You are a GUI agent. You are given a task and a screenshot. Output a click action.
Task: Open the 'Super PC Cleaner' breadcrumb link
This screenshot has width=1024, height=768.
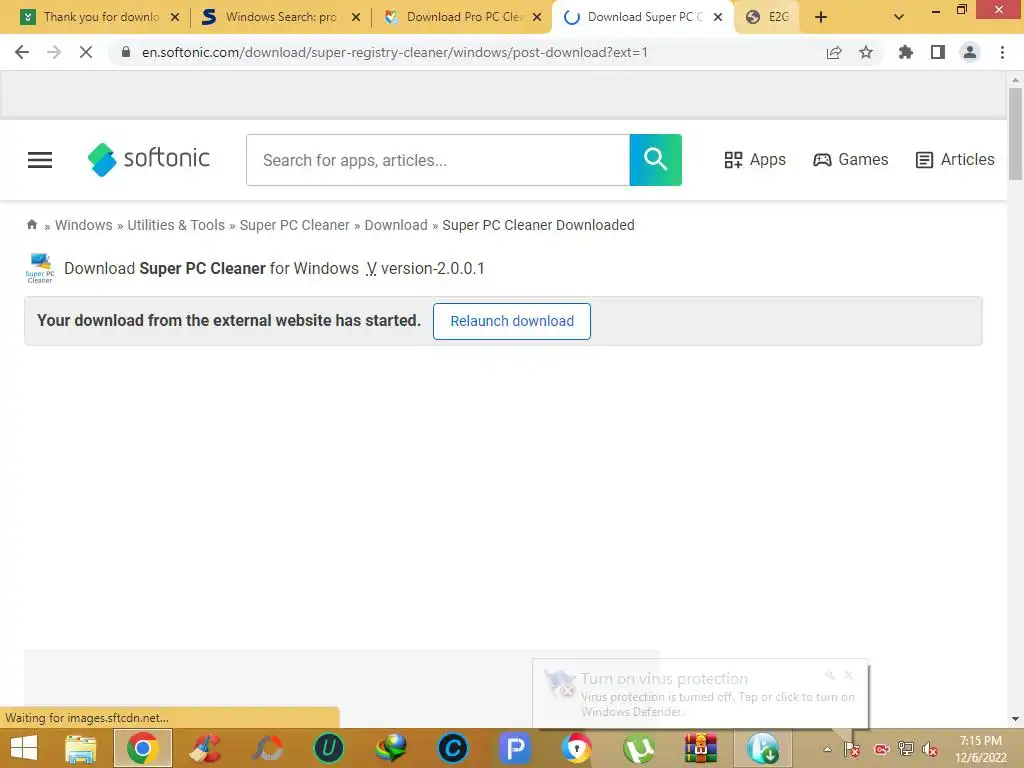(295, 225)
